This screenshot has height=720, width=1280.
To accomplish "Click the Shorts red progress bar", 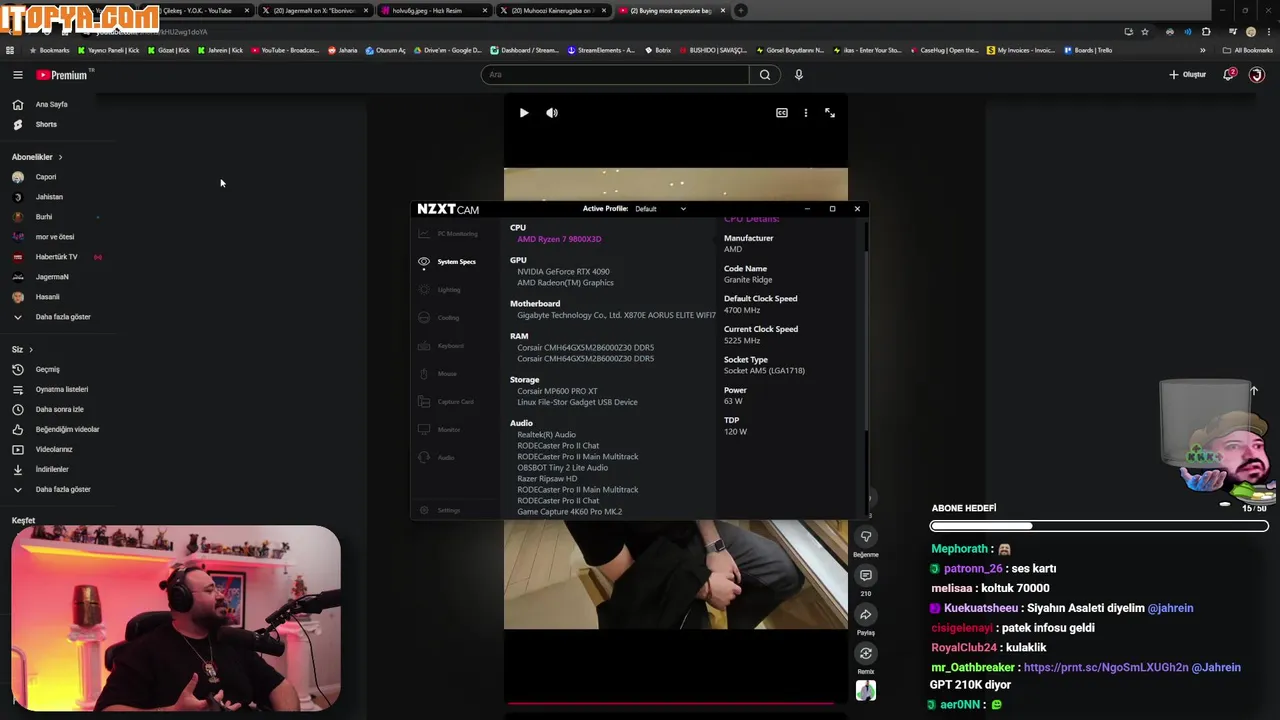I will [x=671, y=703].
